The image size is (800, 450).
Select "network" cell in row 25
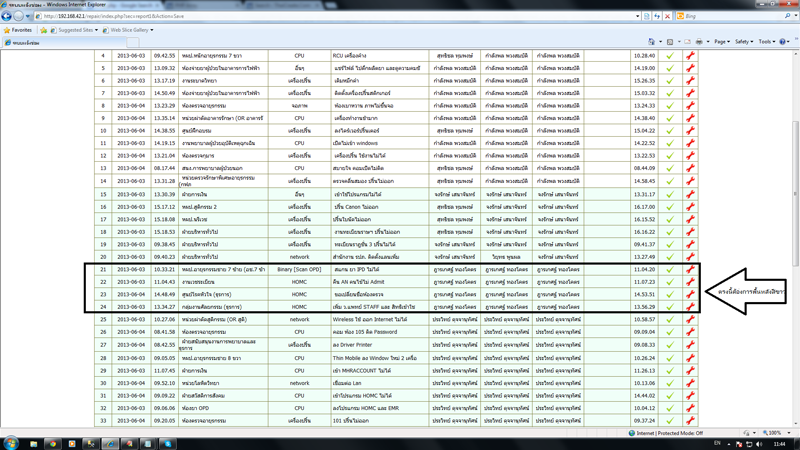tap(299, 319)
